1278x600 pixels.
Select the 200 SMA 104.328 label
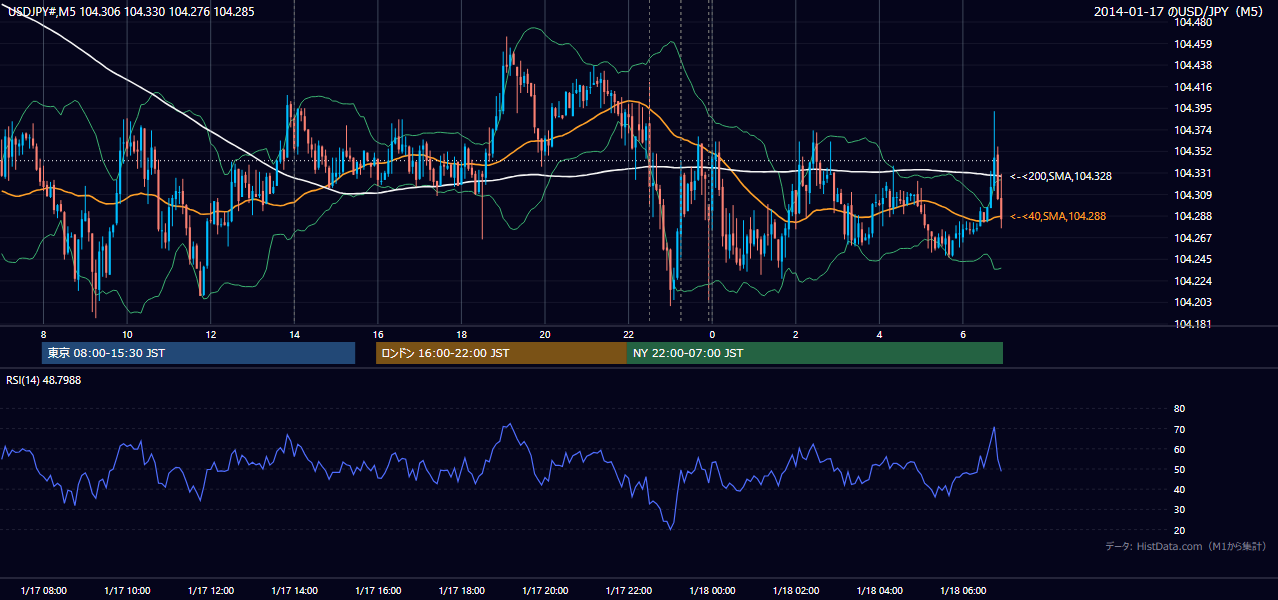coord(1061,176)
